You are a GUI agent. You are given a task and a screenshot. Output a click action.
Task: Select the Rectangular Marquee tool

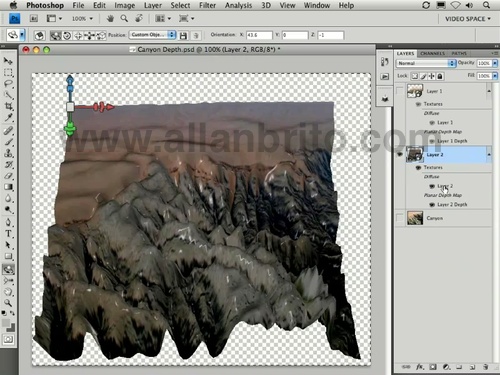[x=8, y=72]
